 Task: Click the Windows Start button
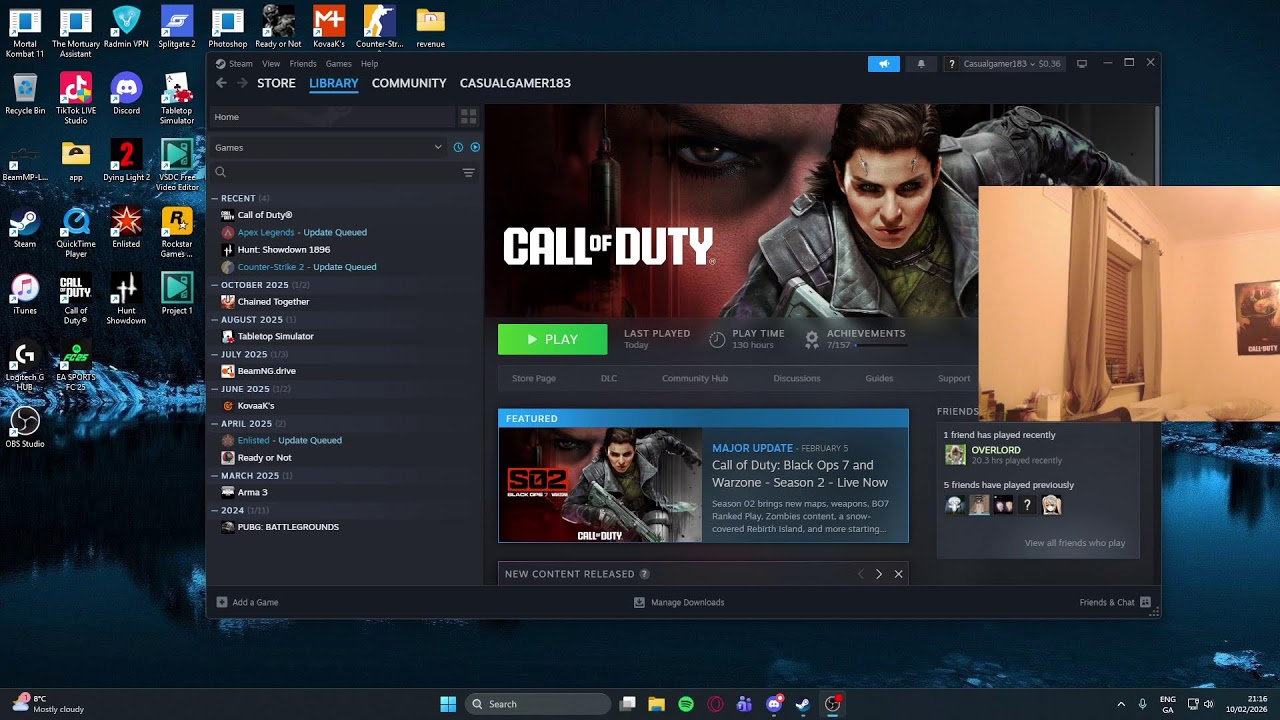tap(448, 704)
